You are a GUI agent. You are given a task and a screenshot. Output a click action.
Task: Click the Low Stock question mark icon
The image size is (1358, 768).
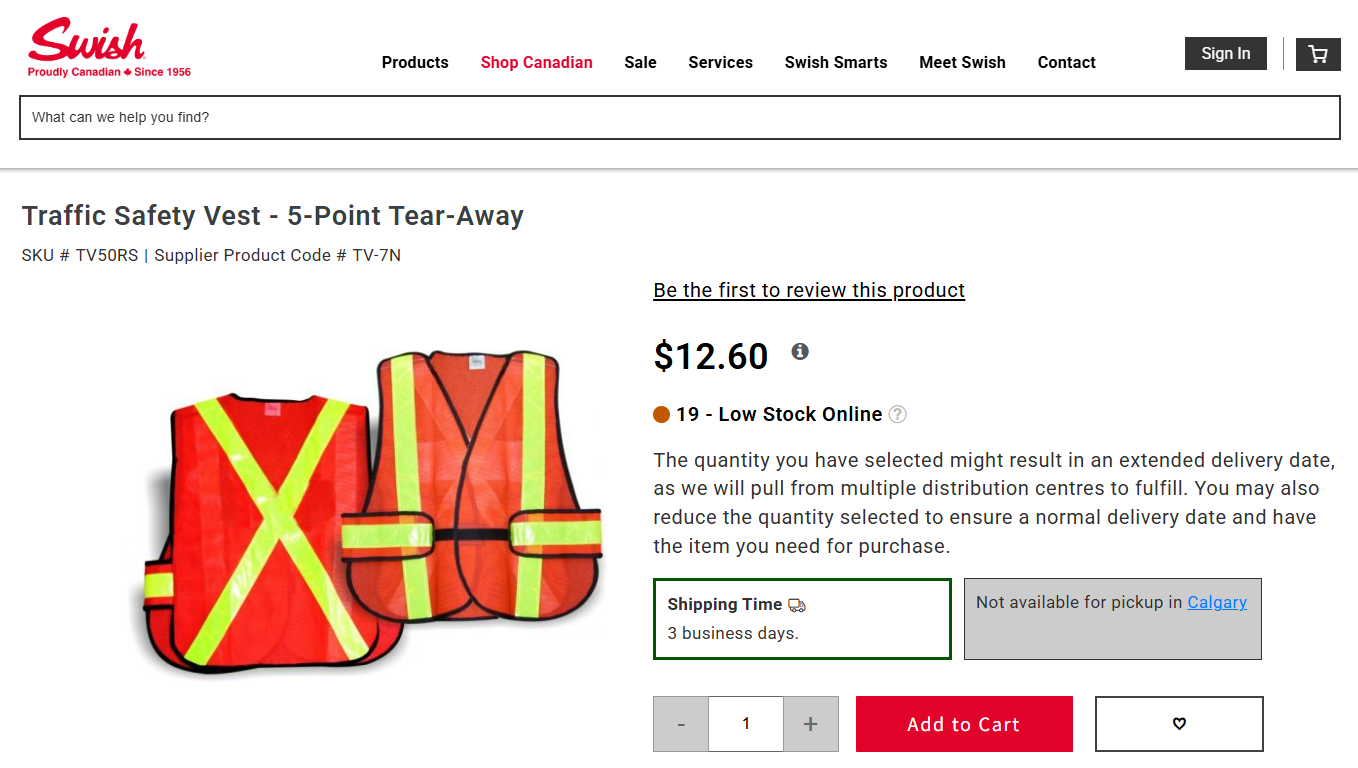tap(897, 413)
